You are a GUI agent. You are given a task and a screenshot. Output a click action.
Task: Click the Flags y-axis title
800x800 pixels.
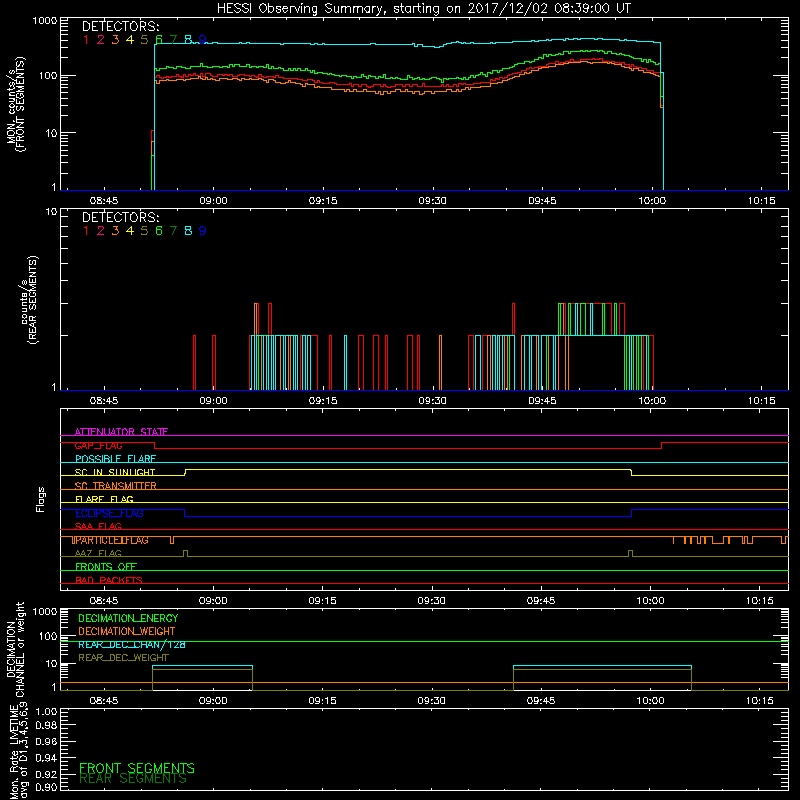[x=41, y=499]
